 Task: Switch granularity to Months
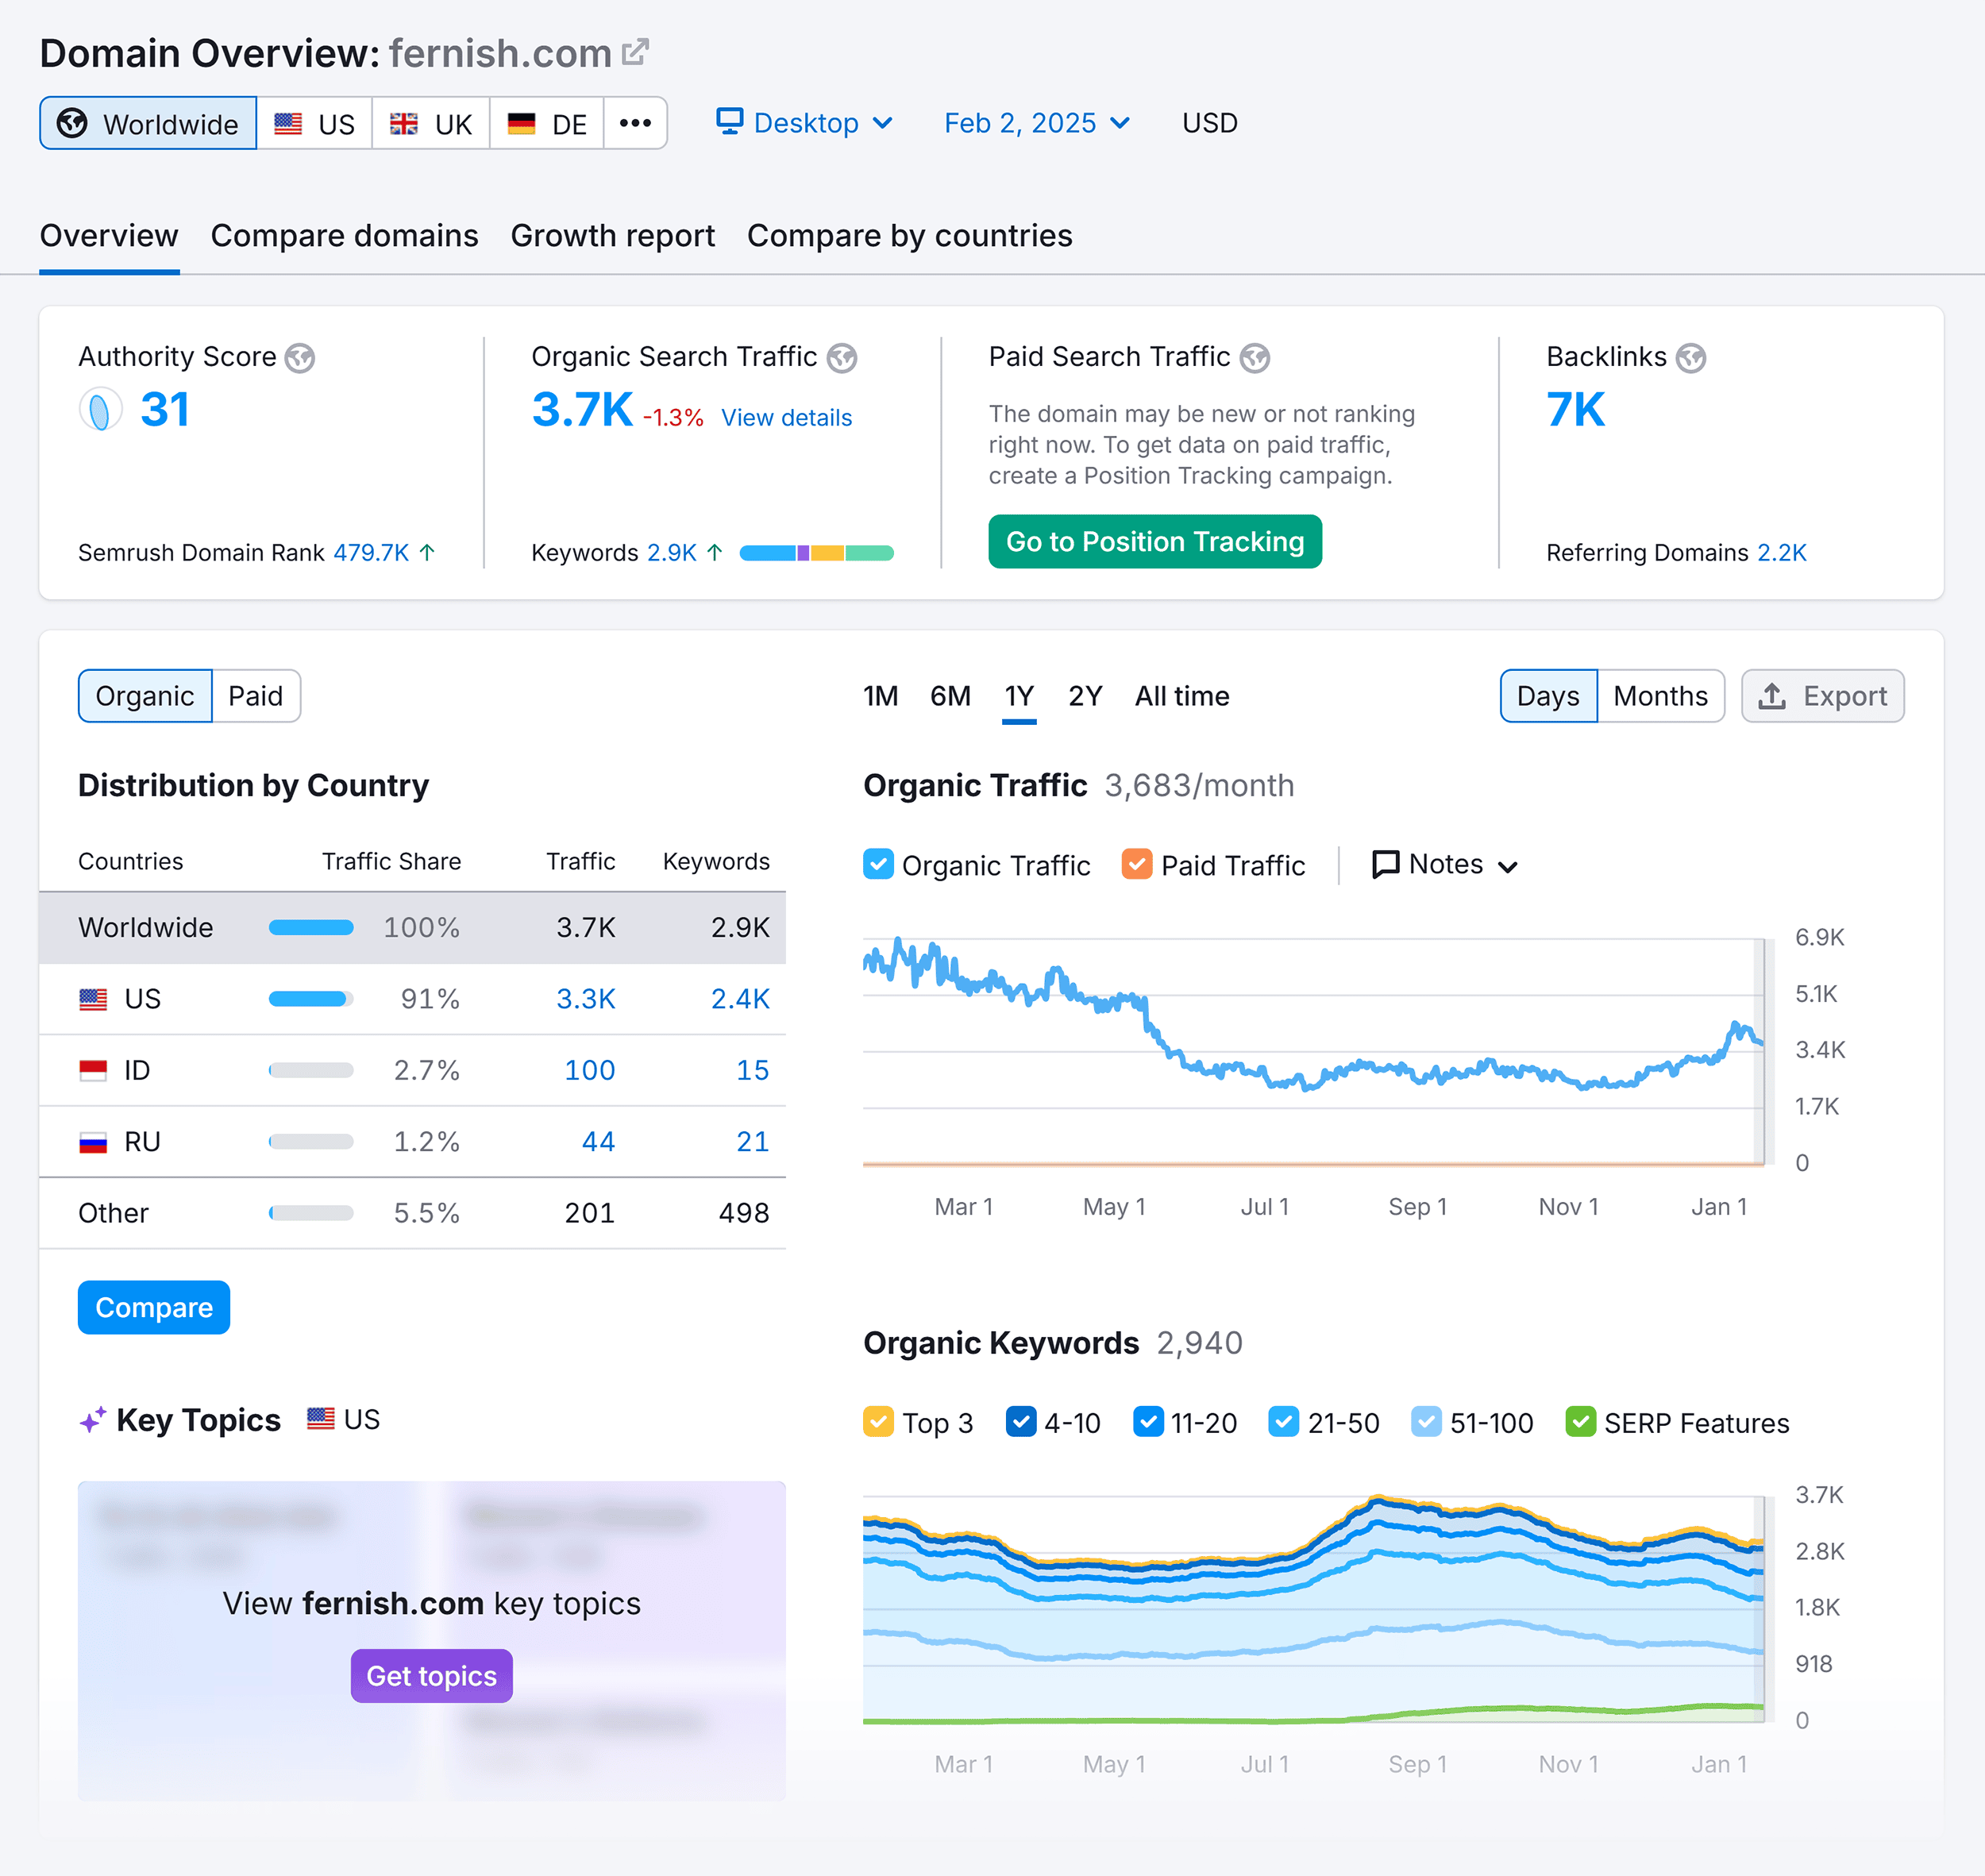pos(1661,696)
